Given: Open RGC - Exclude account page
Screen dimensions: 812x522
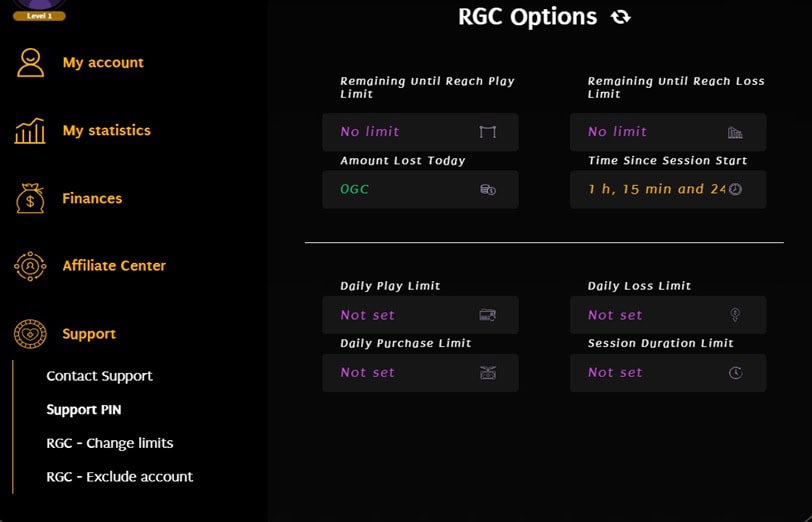Looking at the screenshot, I should coord(119,477).
